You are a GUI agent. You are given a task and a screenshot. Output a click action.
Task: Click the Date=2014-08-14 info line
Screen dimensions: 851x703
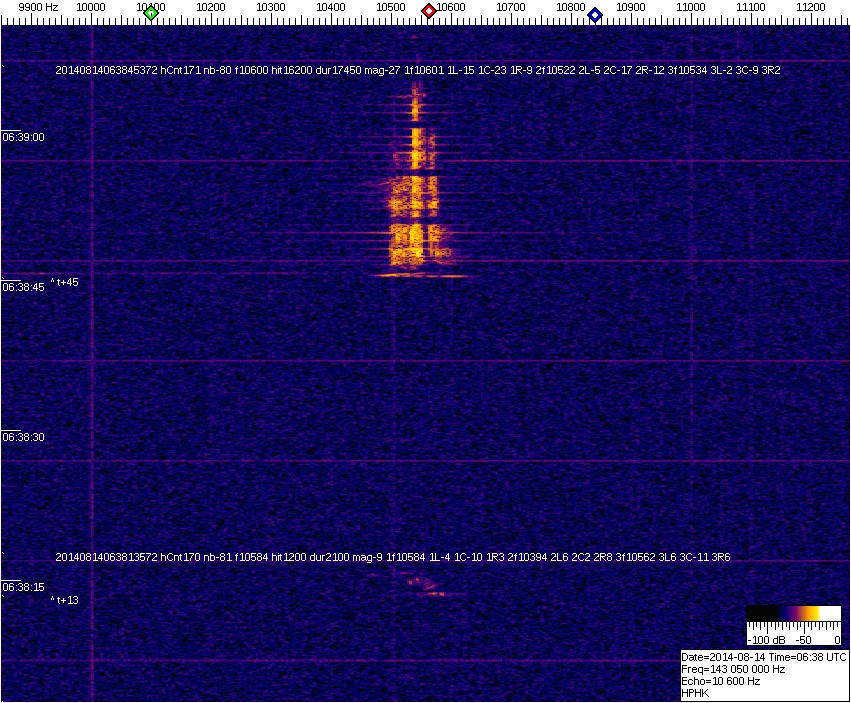(764, 657)
